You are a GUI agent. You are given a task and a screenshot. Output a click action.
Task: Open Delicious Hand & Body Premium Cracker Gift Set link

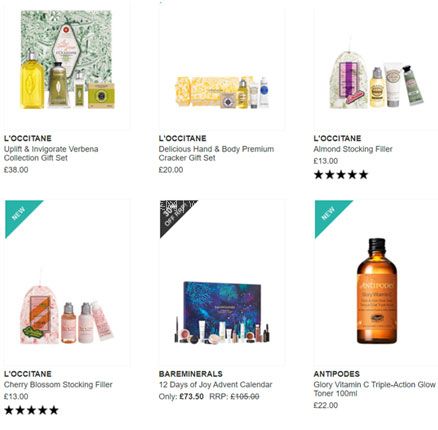click(216, 153)
